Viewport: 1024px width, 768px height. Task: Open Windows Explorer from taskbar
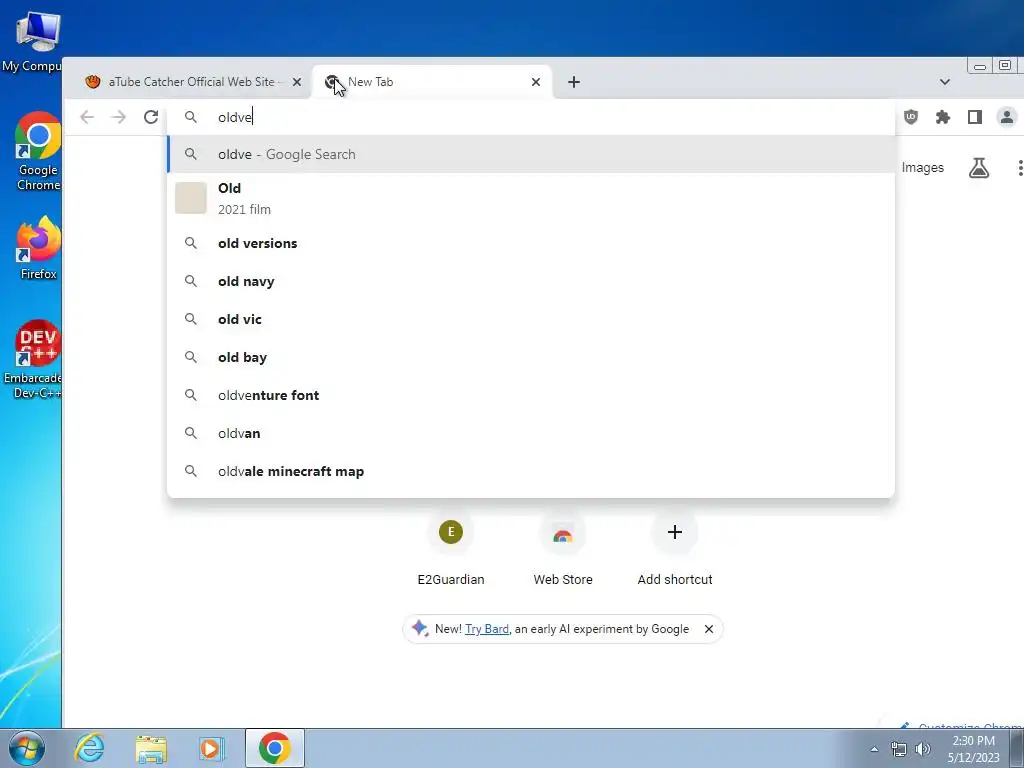151,748
